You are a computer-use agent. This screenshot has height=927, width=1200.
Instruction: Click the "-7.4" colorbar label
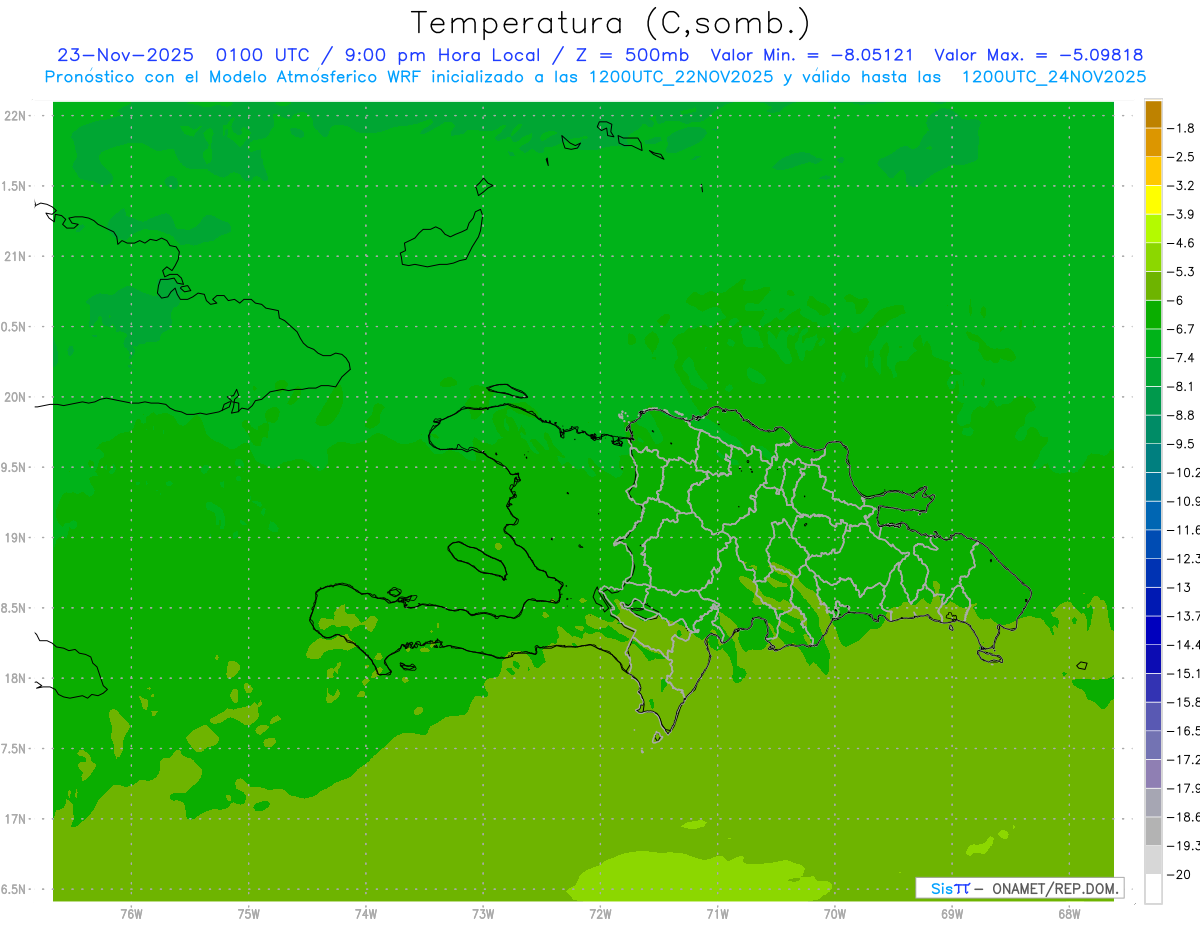coord(1182,357)
